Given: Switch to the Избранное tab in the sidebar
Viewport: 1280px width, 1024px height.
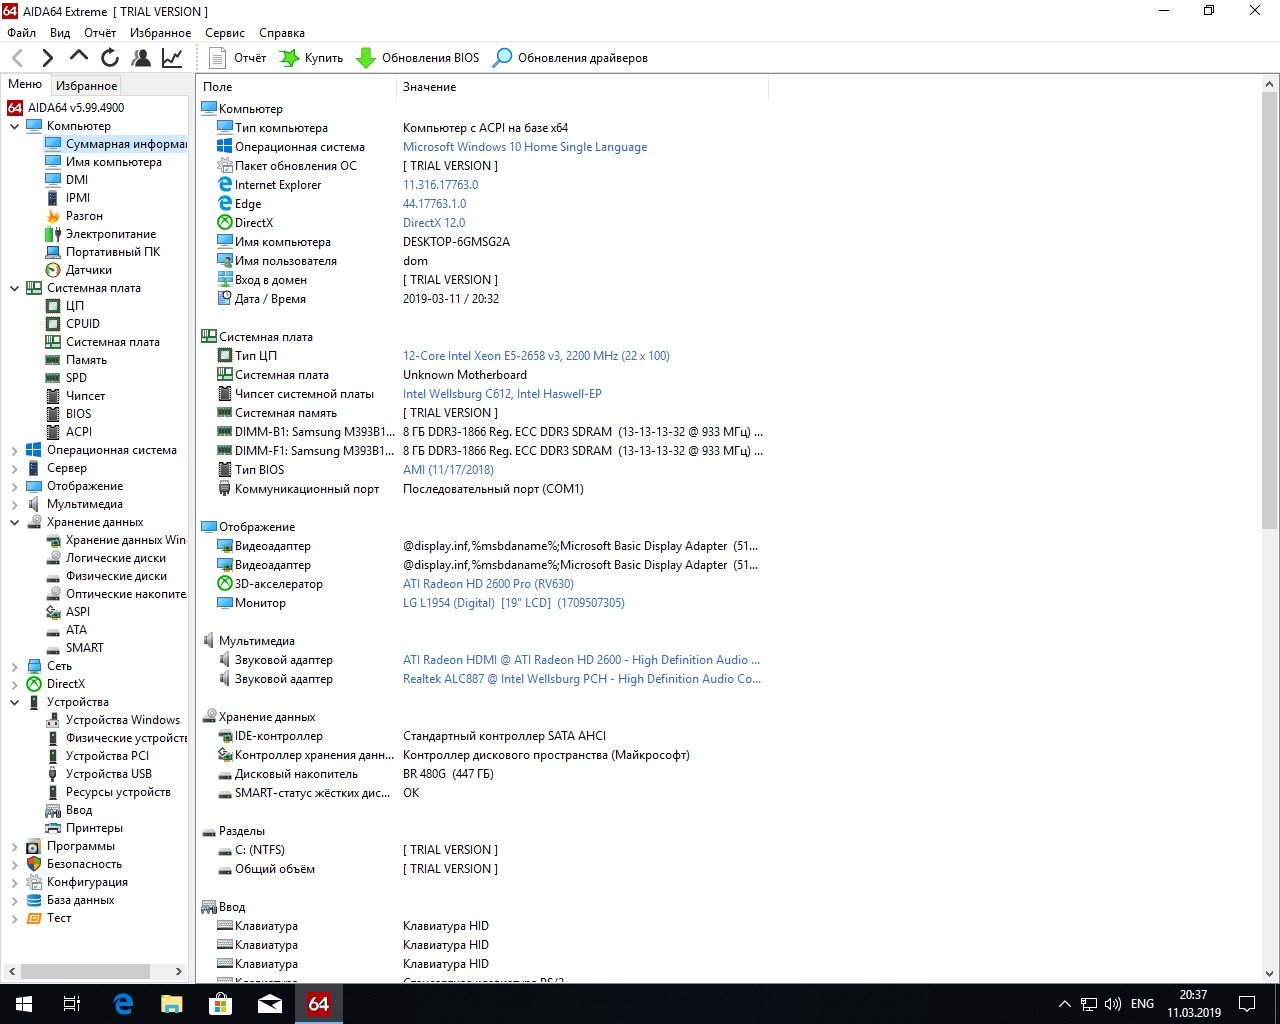Looking at the screenshot, I should pos(86,86).
